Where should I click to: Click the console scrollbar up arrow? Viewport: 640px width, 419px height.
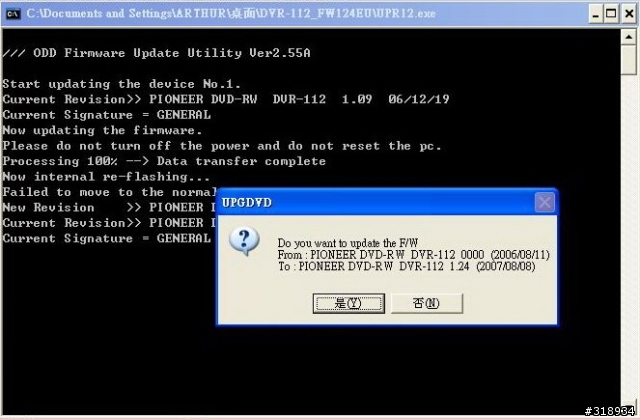629,37
